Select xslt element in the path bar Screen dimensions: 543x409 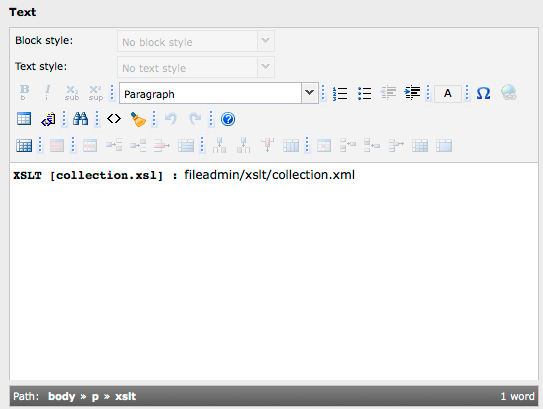pyautogui.click(x=125, y=396)
